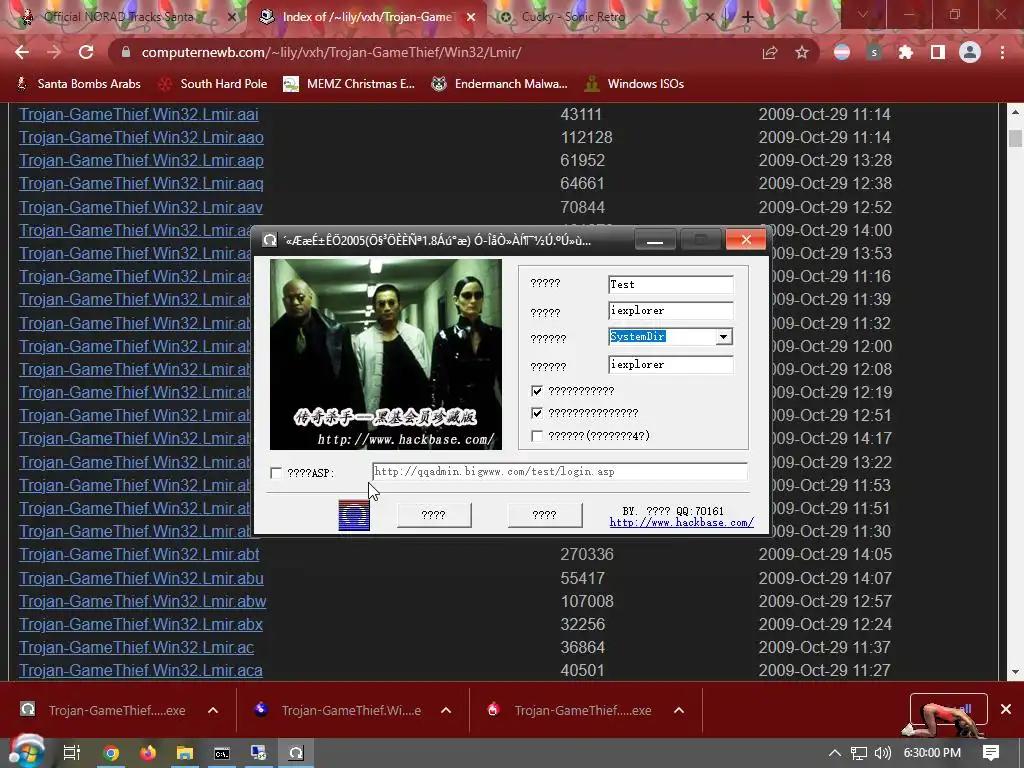Click the fourth field containing iexplorer
Screen dimensions: 1024x768
(x=670, y=364)
